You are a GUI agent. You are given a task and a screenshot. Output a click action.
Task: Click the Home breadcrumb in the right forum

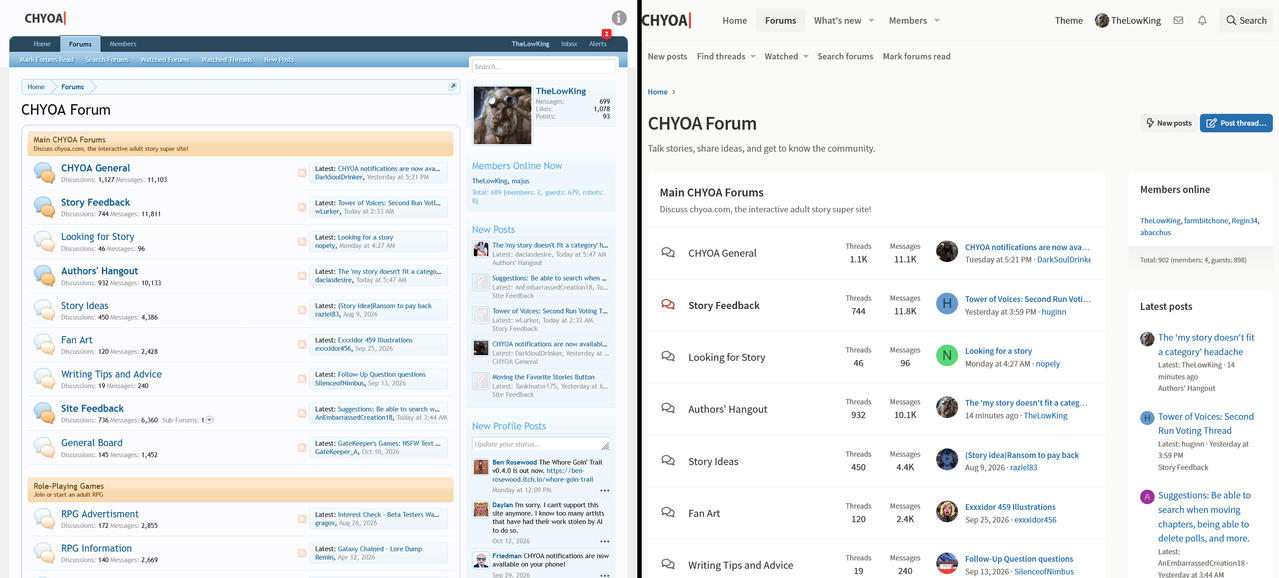pyautogui.click(x=657, y=92)
